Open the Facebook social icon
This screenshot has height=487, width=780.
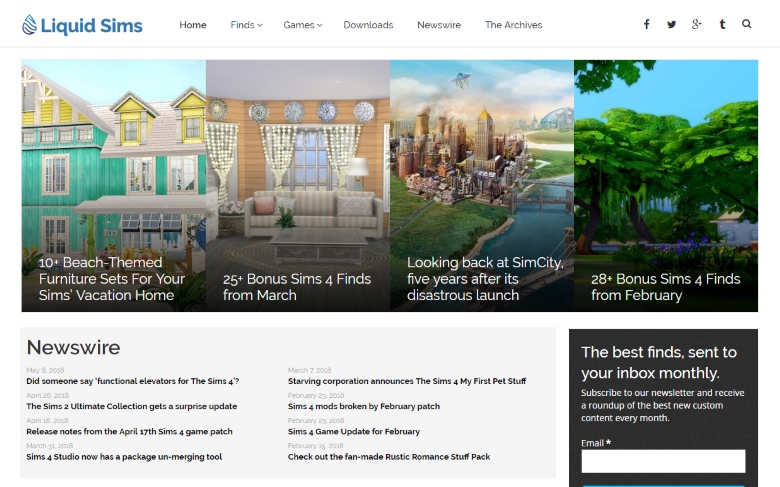tap(646, 24)
